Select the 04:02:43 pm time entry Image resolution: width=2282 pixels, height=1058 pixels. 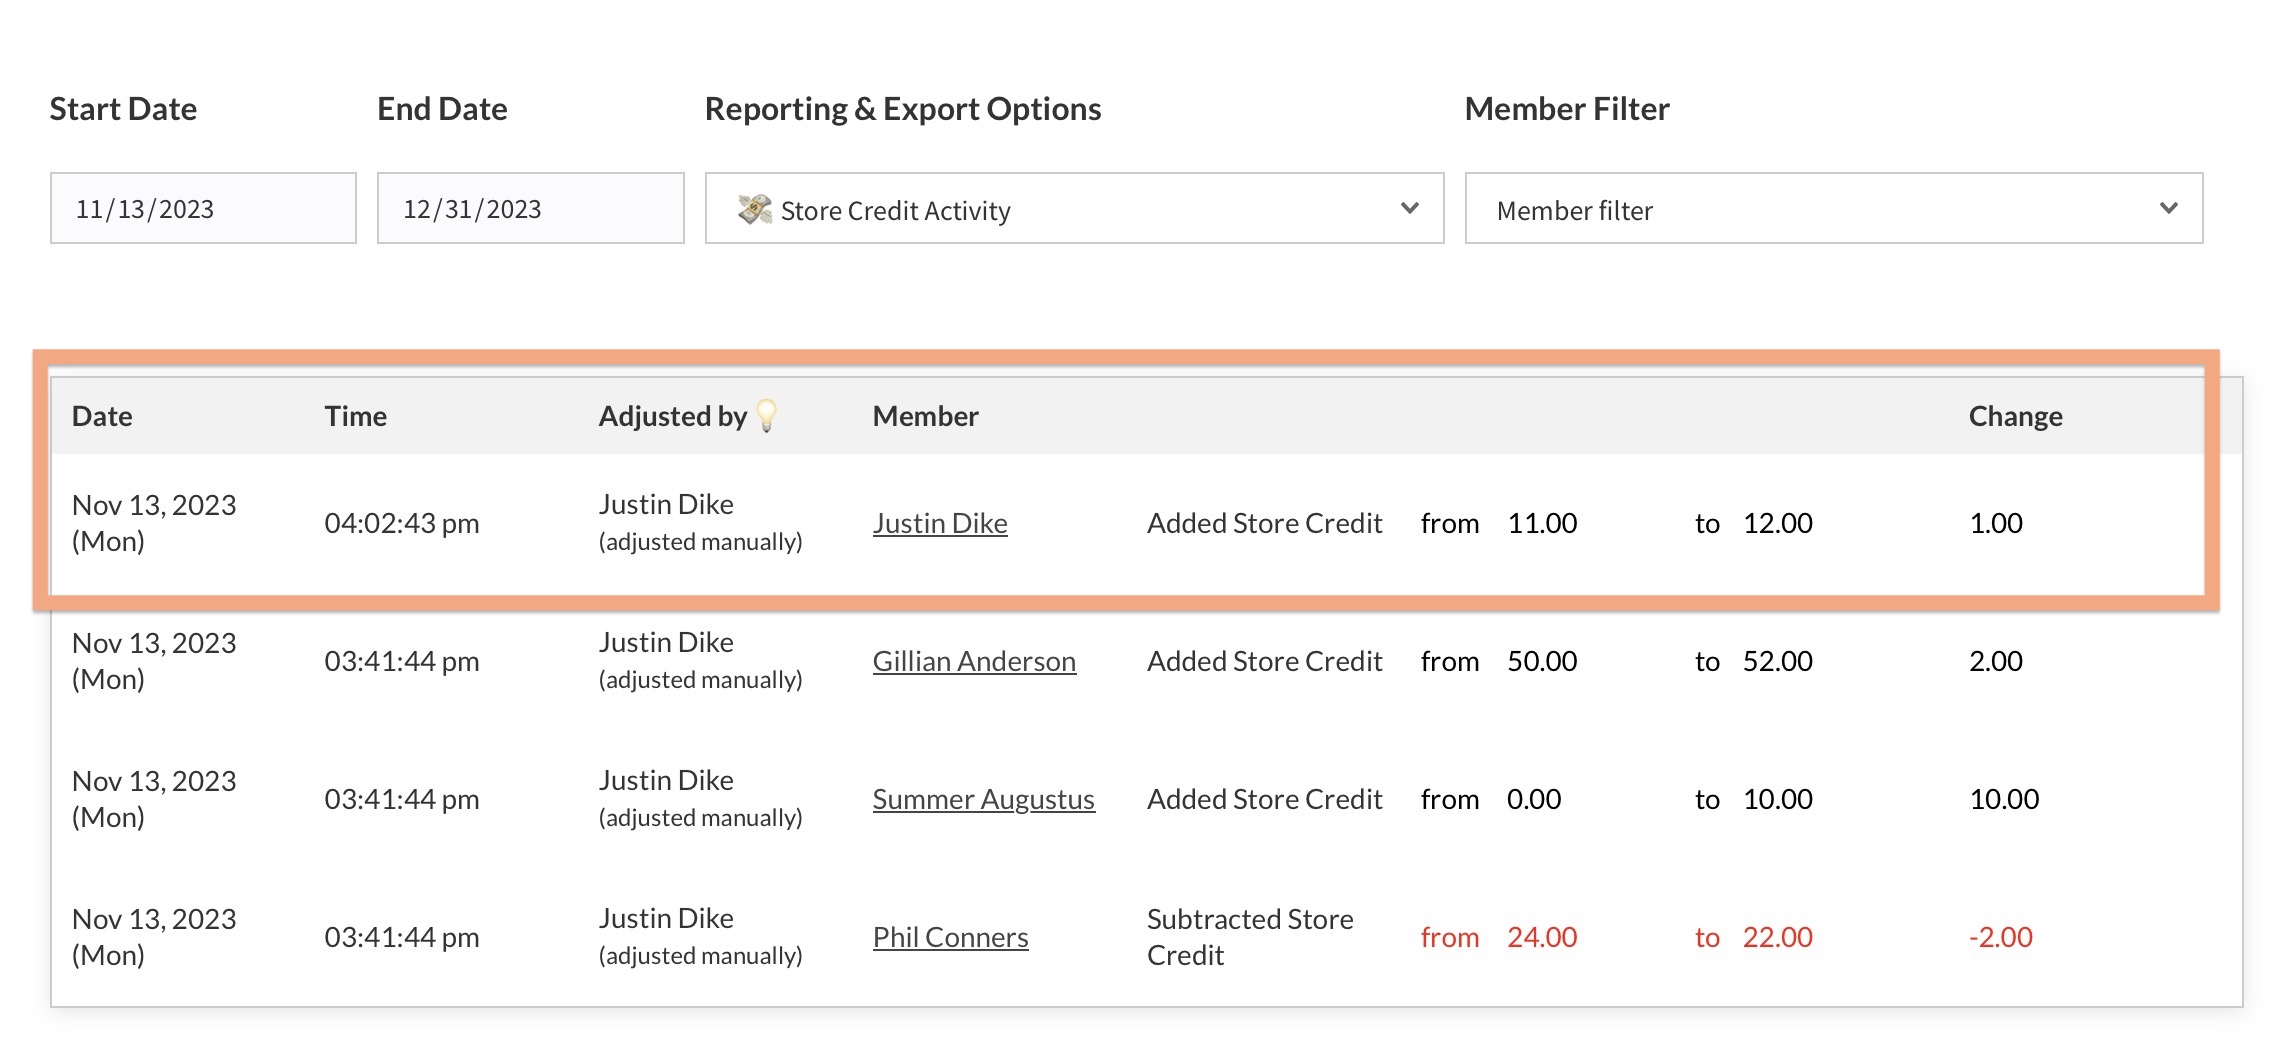pyautogui.click(x=401, y=523)
